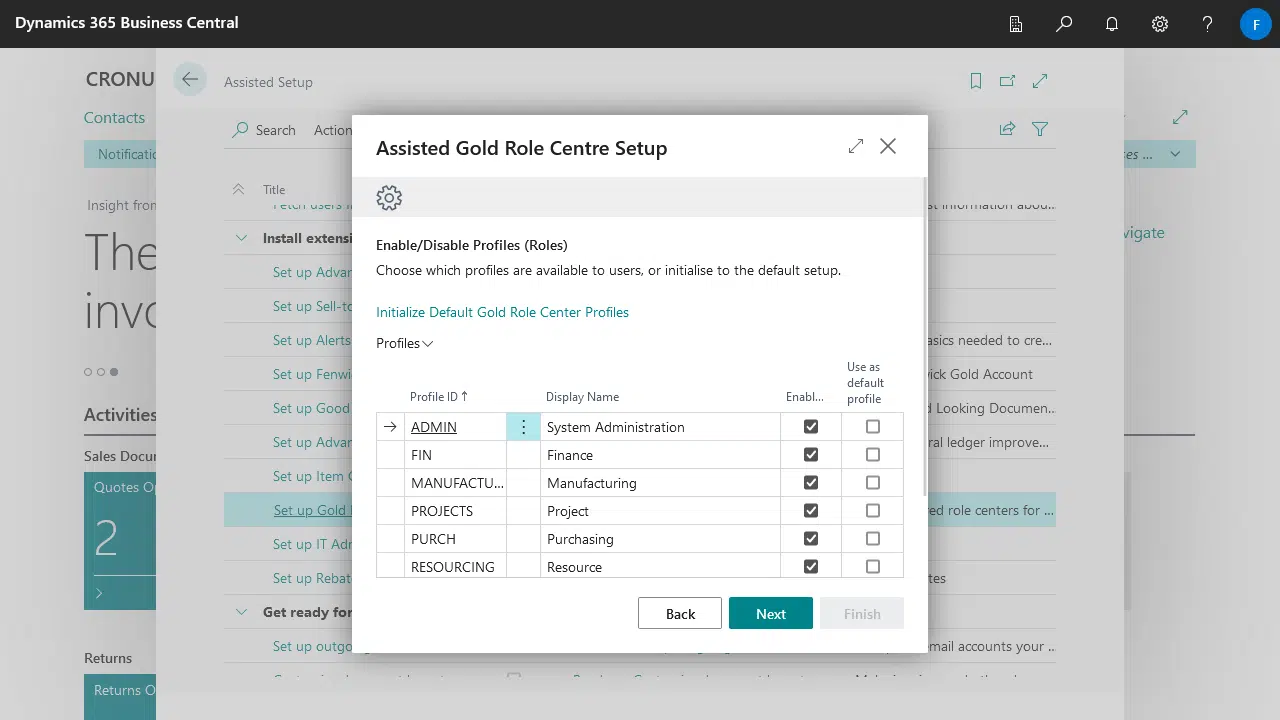Click Initialize Default Gold Role Center Profiles
The height and width of the screenshot is (720, 1280).
click(x=502, y=312)
